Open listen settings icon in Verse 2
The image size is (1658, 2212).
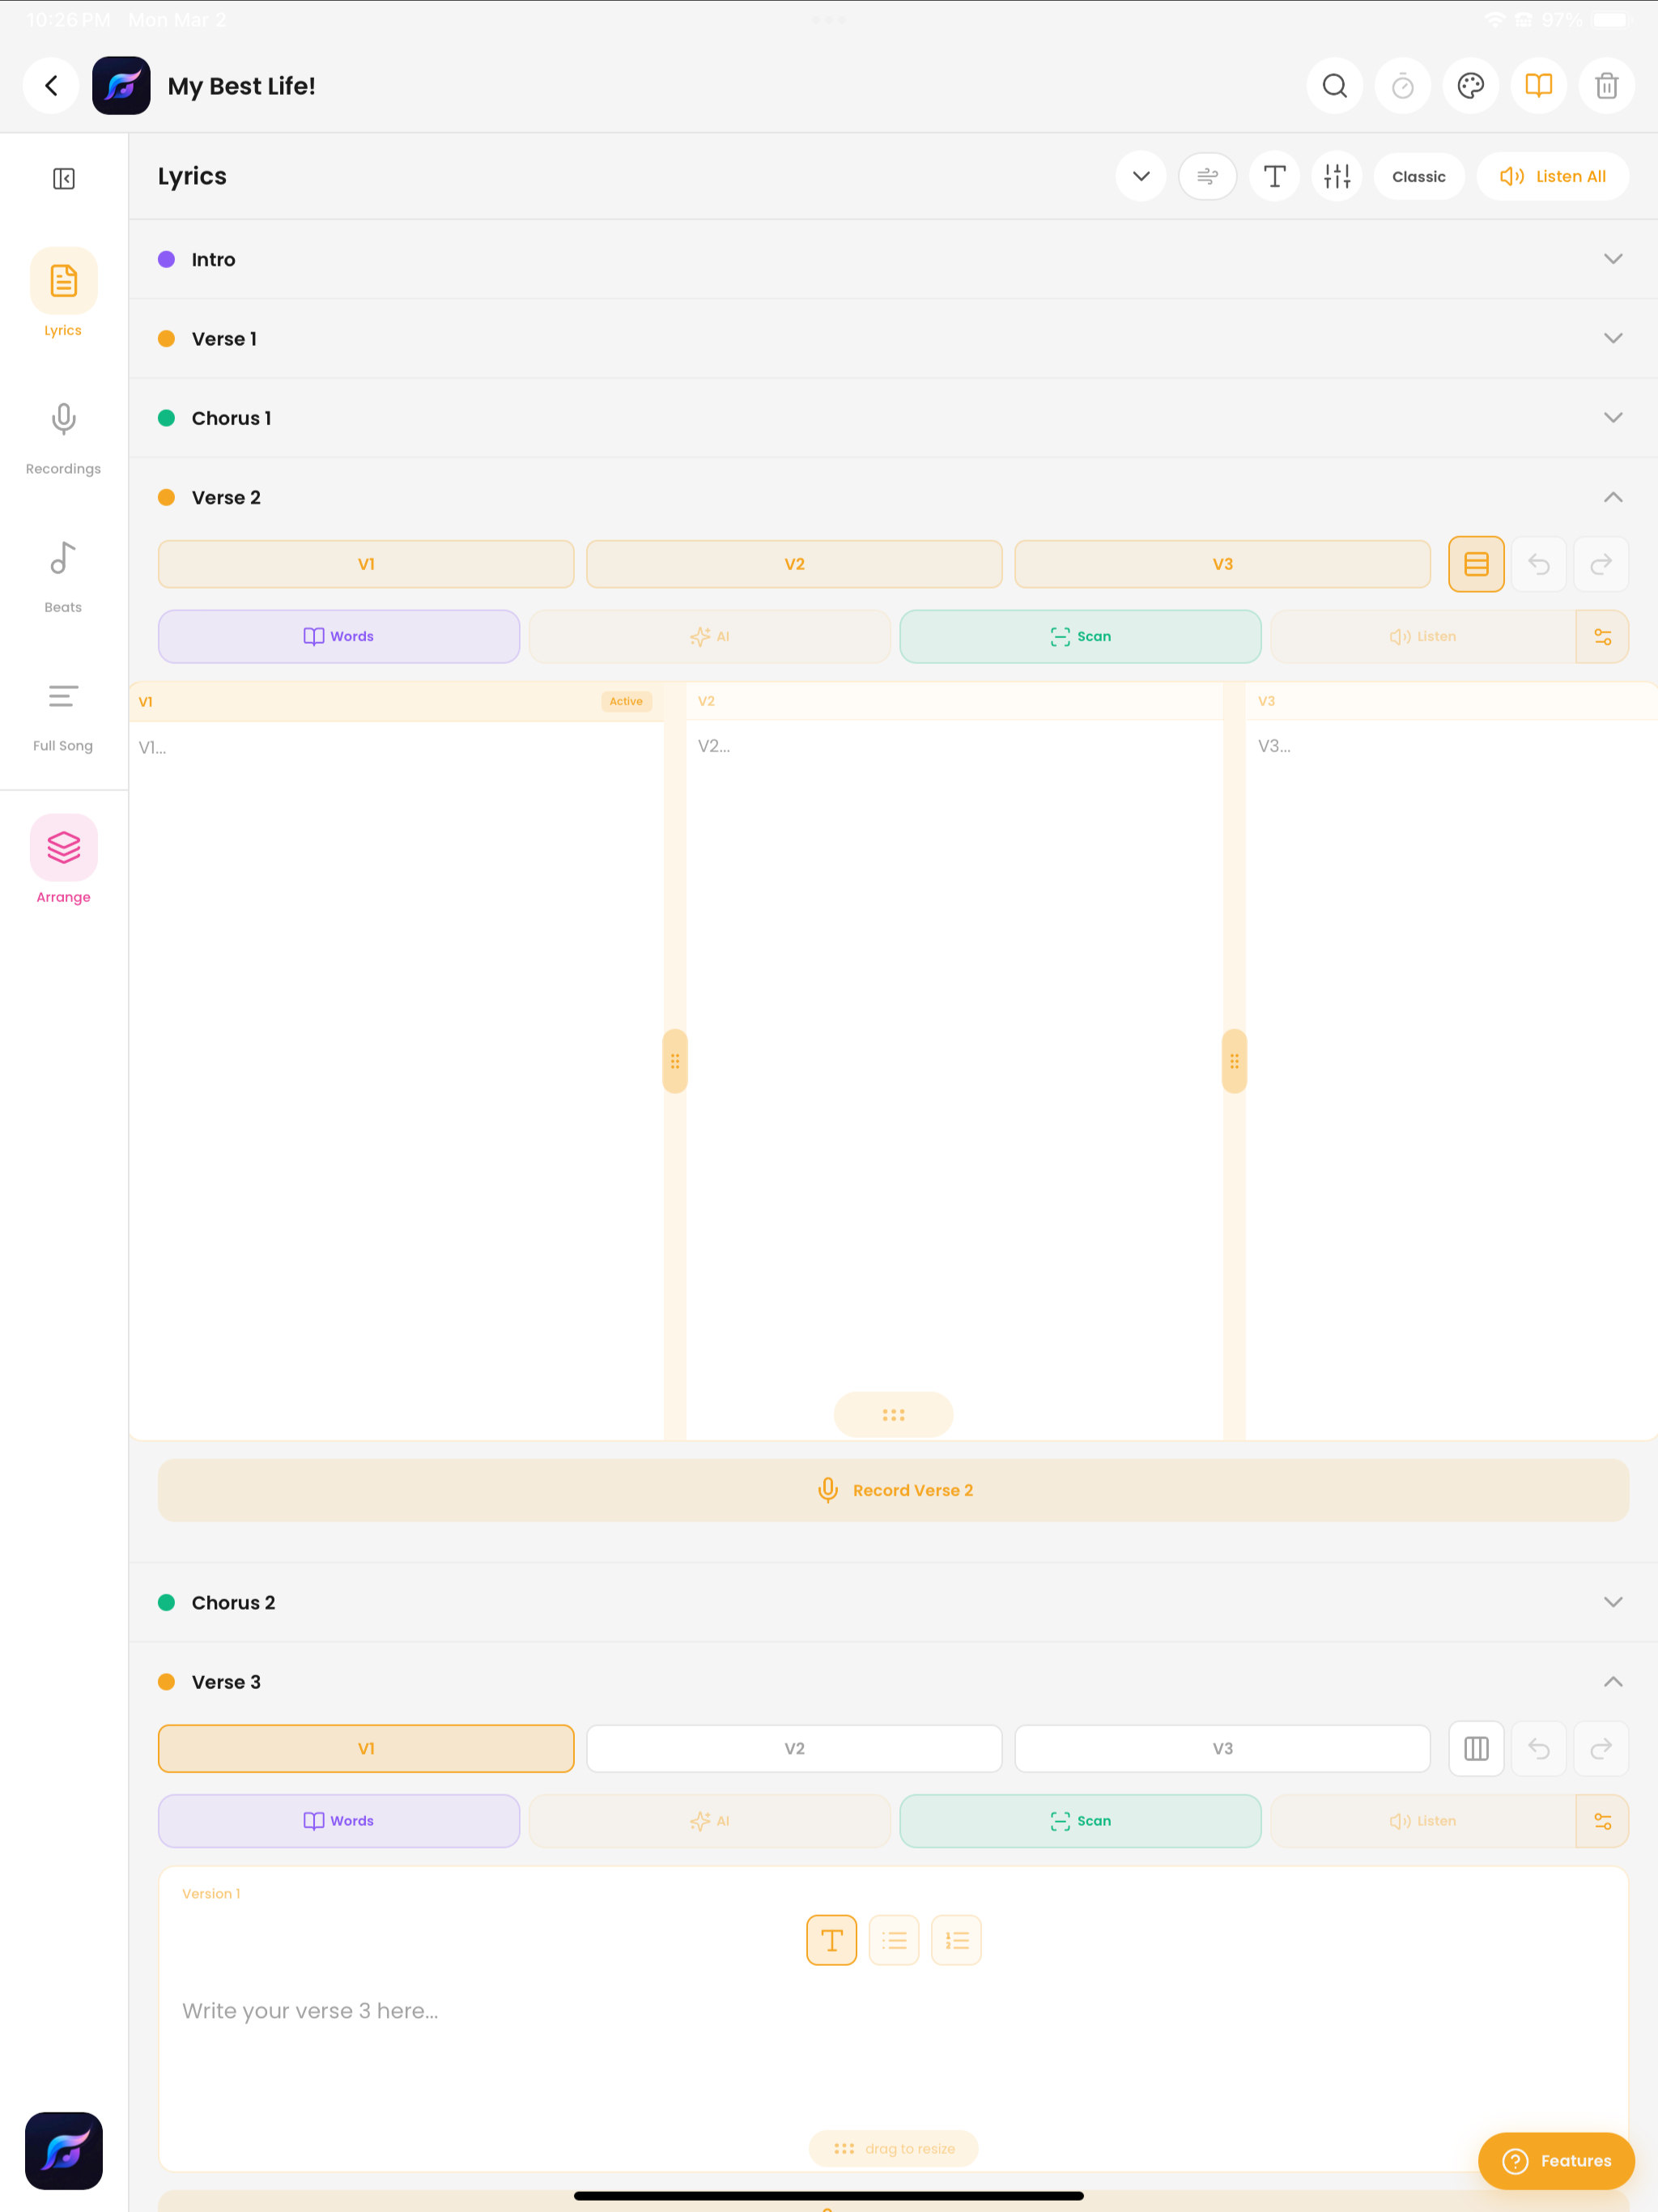1602,636
